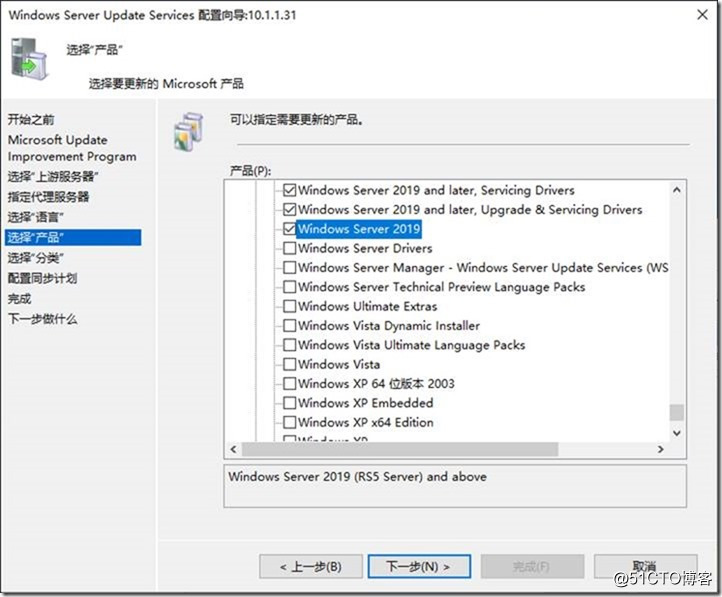The height and width of the screenshot is (597, 722).
Task: Go to the 完成 step
Action: (19, 299)
